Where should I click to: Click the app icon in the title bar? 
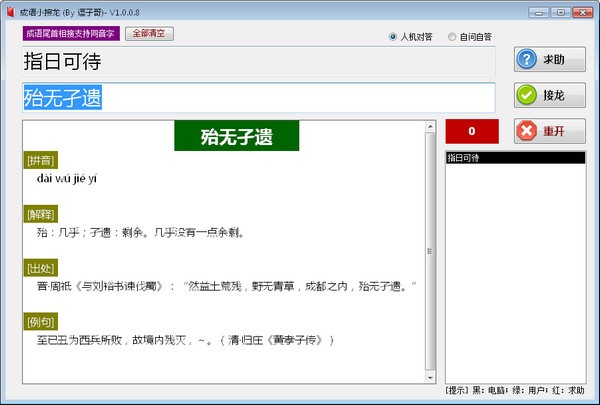(x=9, y=11)
